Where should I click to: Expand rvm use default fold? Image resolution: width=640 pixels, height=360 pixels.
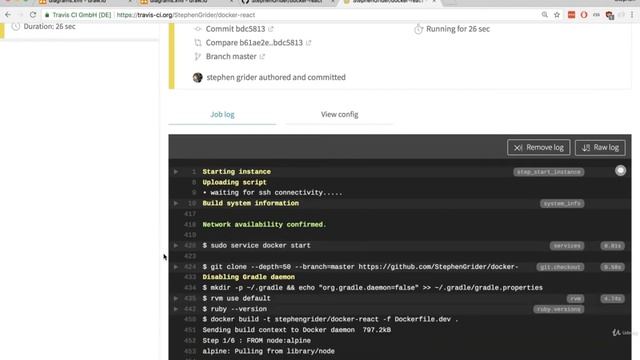coord(176,298)
